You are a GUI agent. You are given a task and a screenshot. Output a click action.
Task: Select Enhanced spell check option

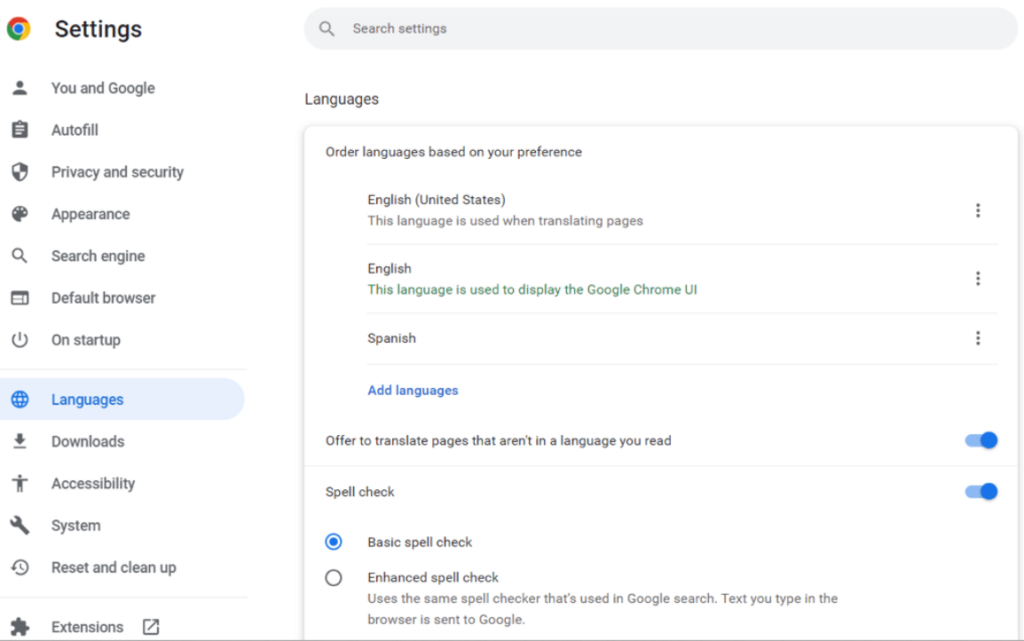pyautogui.click(x=334, y=578)
